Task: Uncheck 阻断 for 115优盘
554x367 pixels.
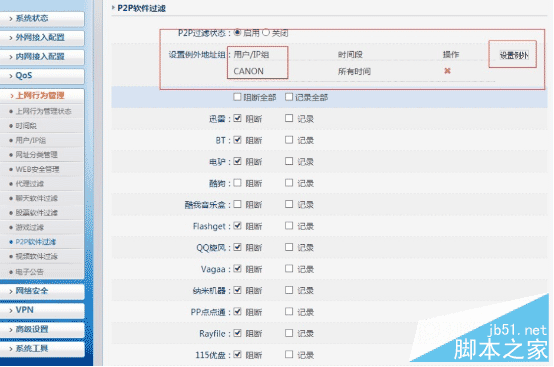Action: (237, 354)
